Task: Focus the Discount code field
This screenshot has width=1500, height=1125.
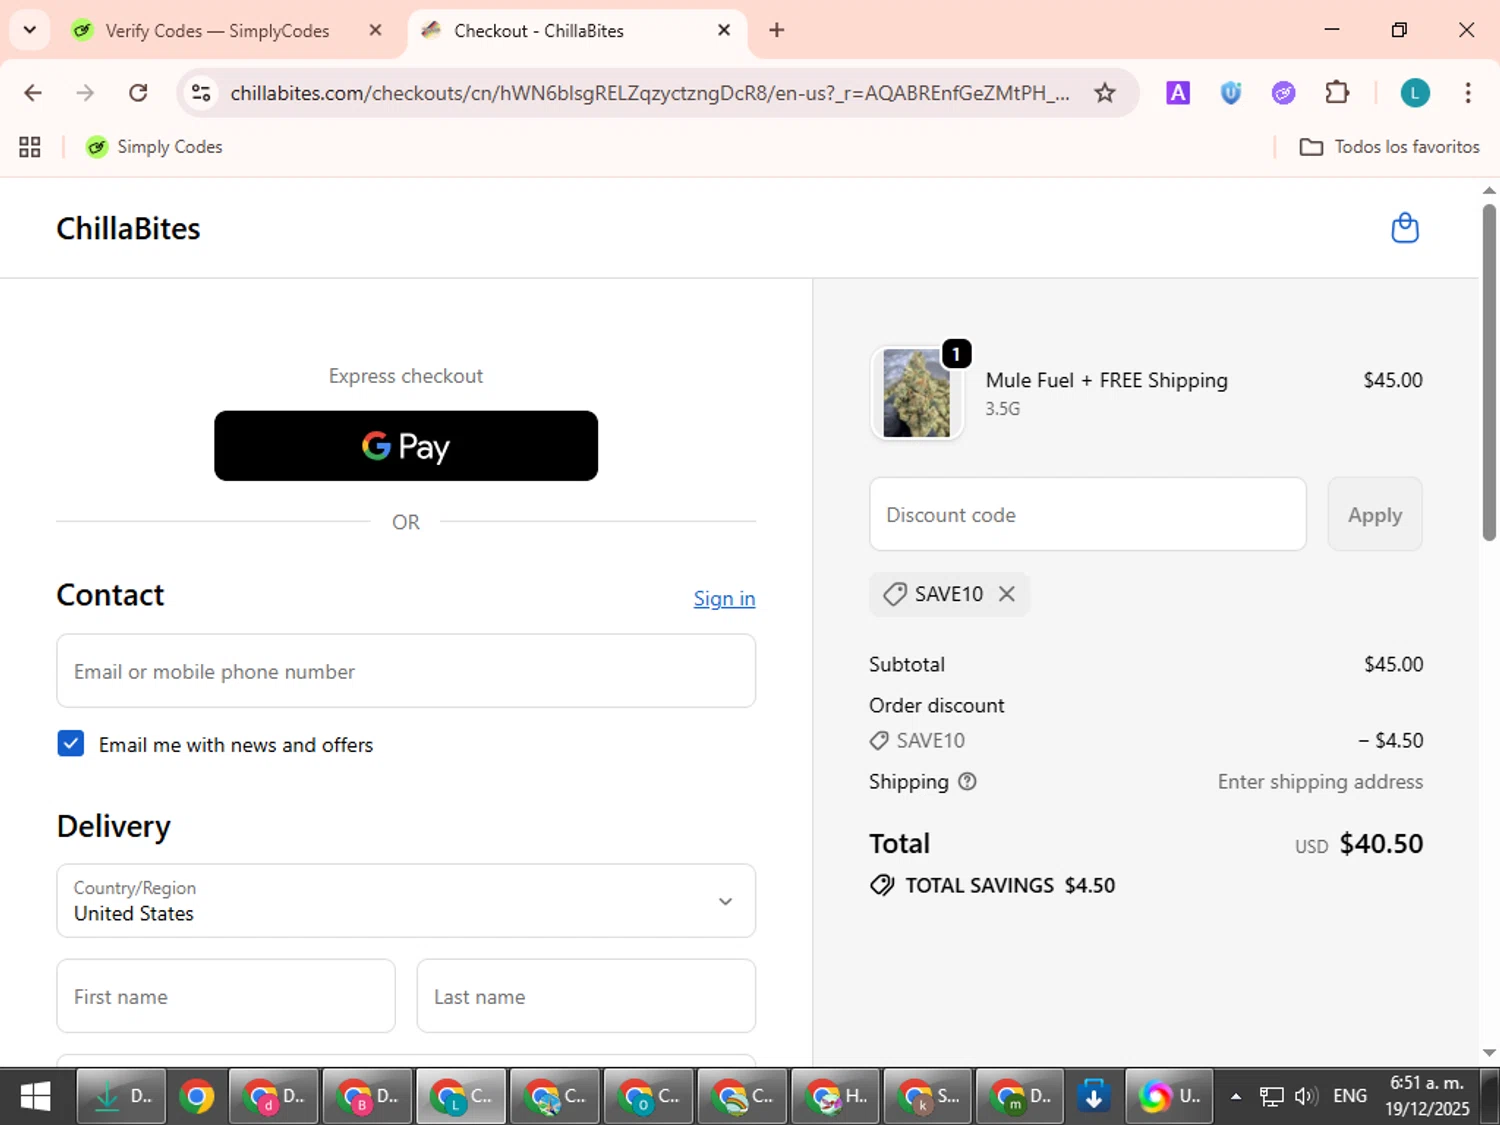Action: coord(1088,514)
